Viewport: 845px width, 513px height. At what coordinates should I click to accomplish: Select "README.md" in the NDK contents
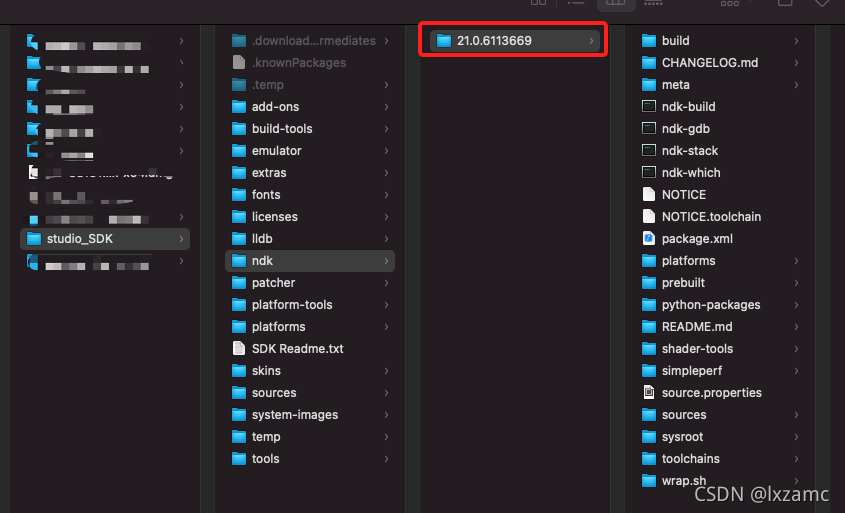(697, 327)
